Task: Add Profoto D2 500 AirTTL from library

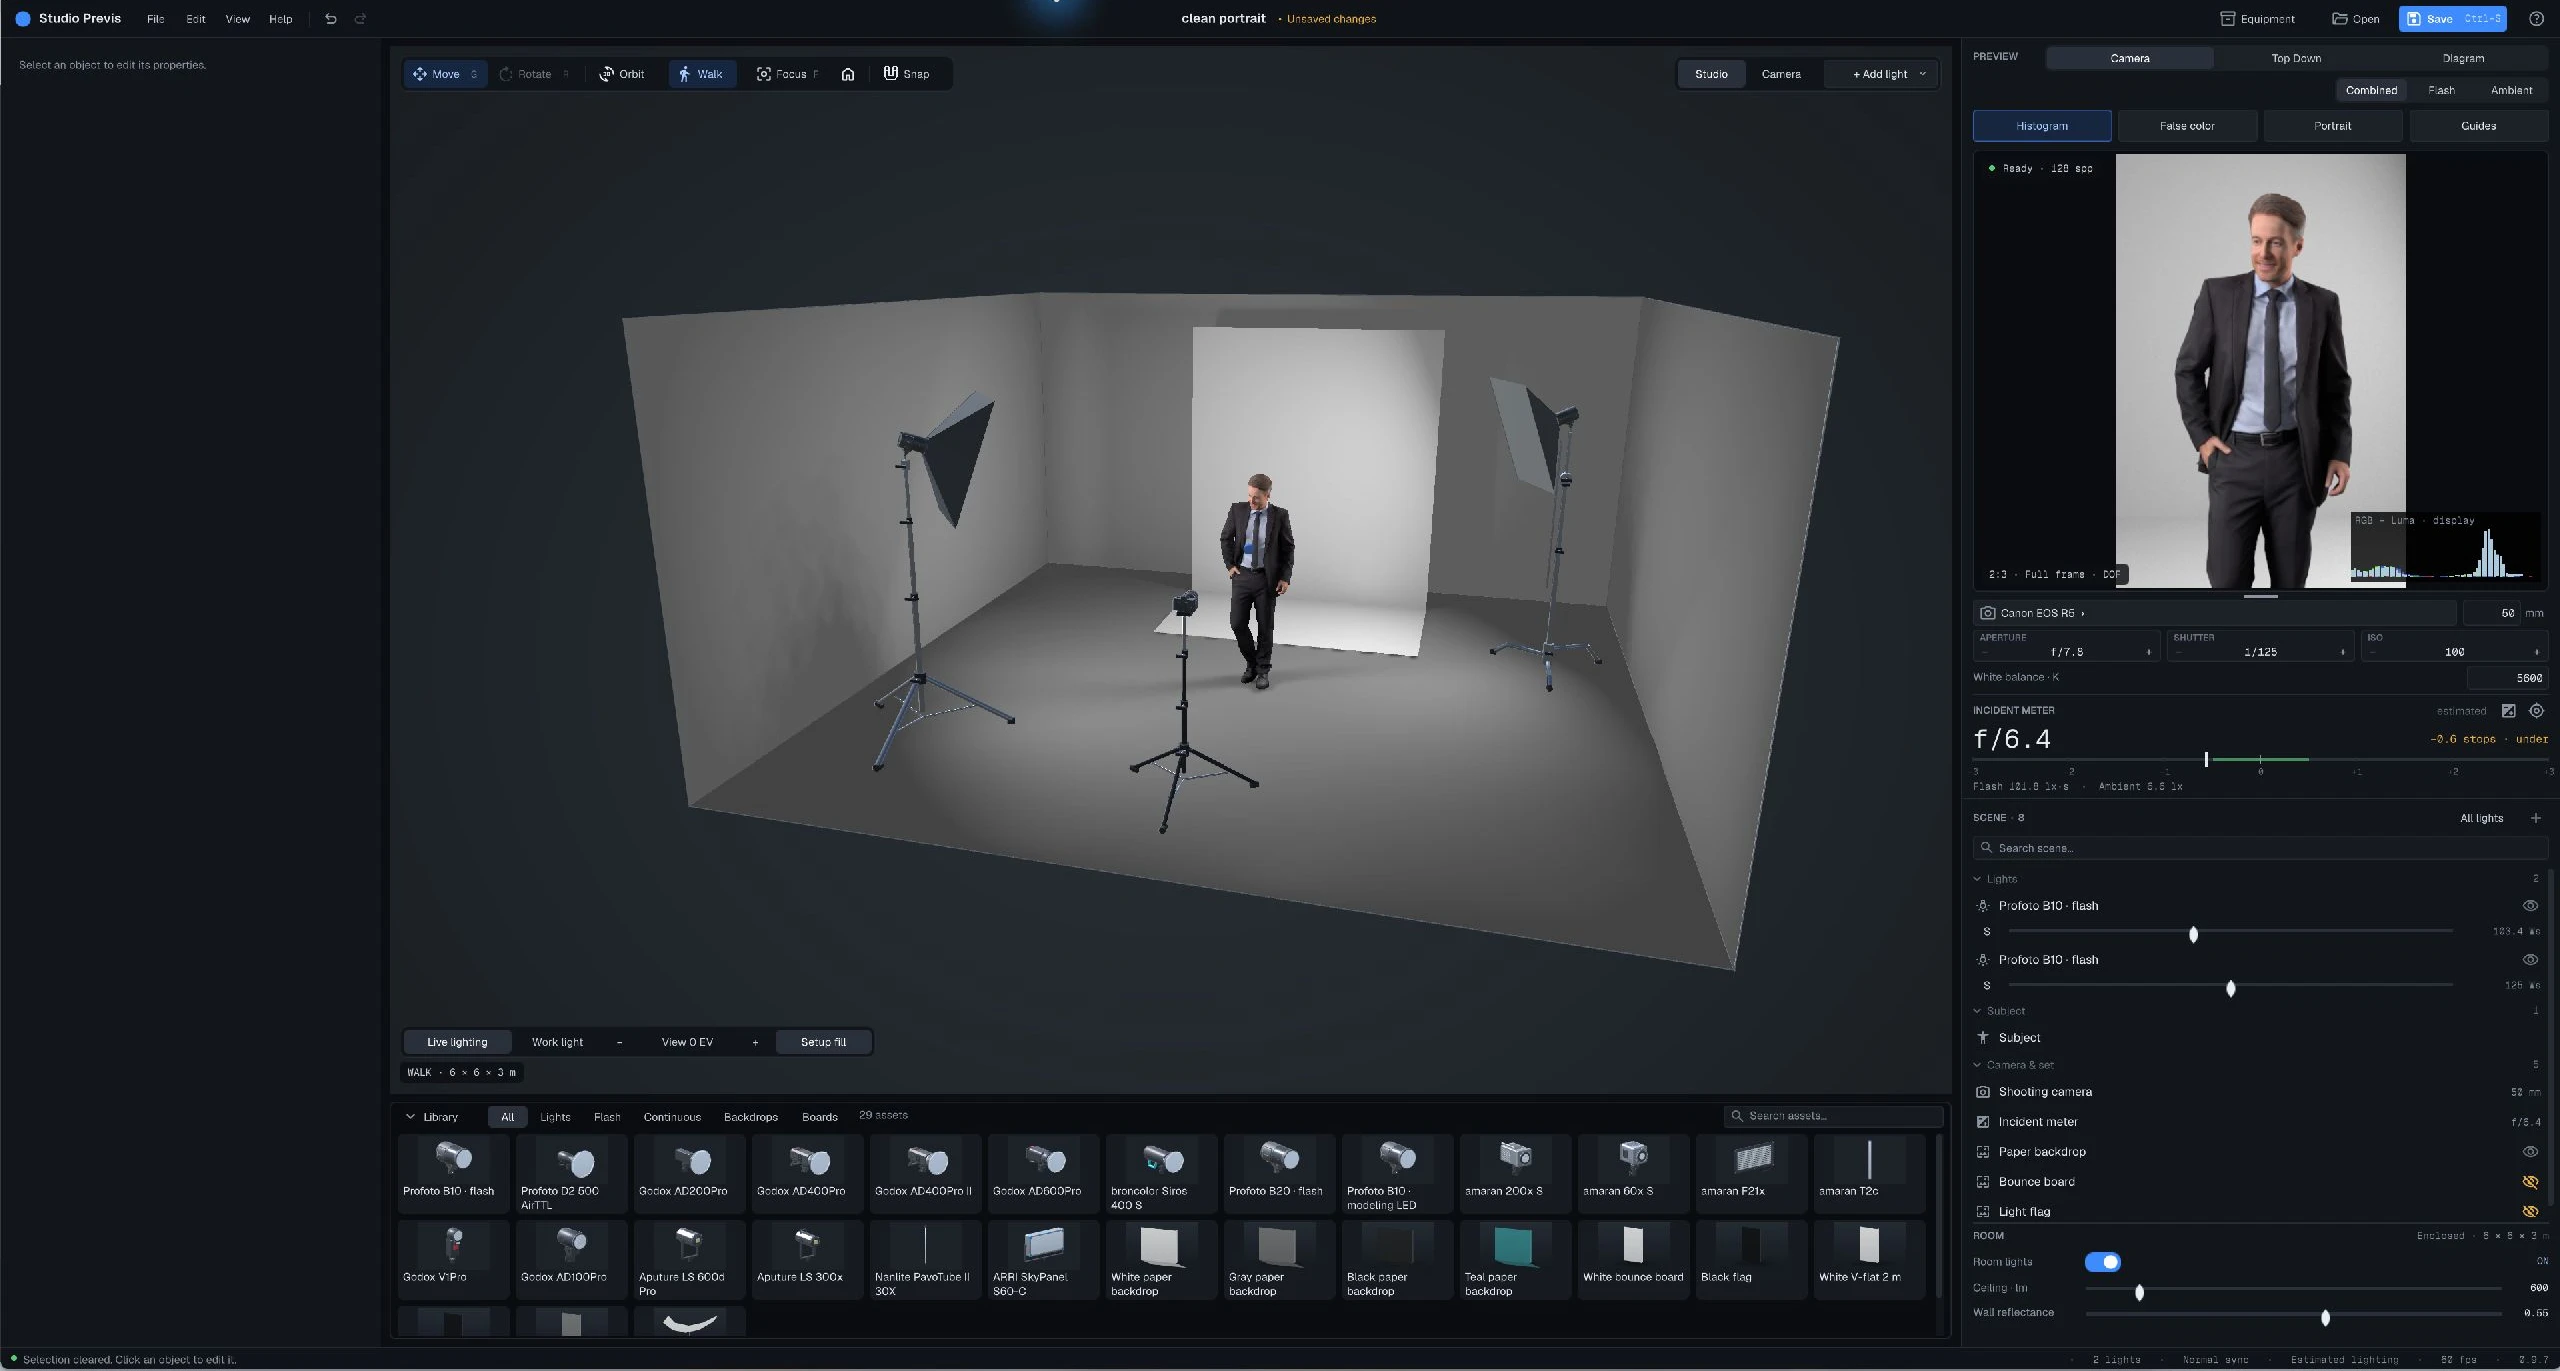Action: (x=571, y=1174)
